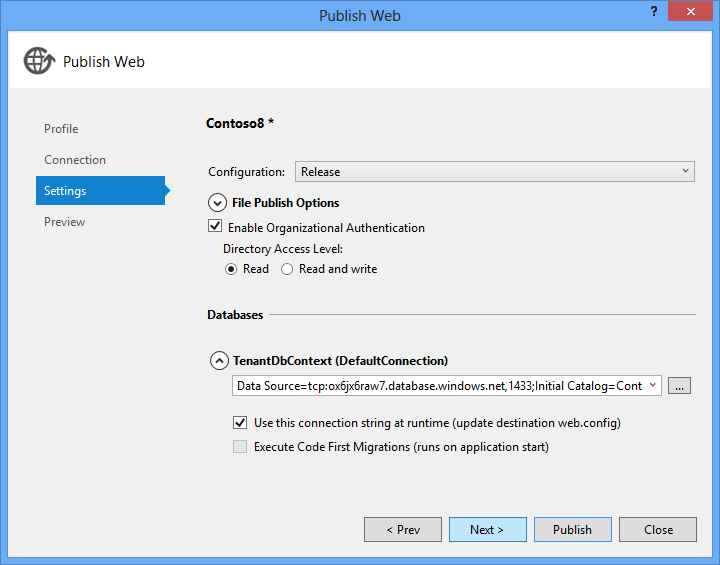The width and height of the screenshot is (720, 565).
Task: Click the Publish button
Action: pyautogui.click(x=573, y=530)
